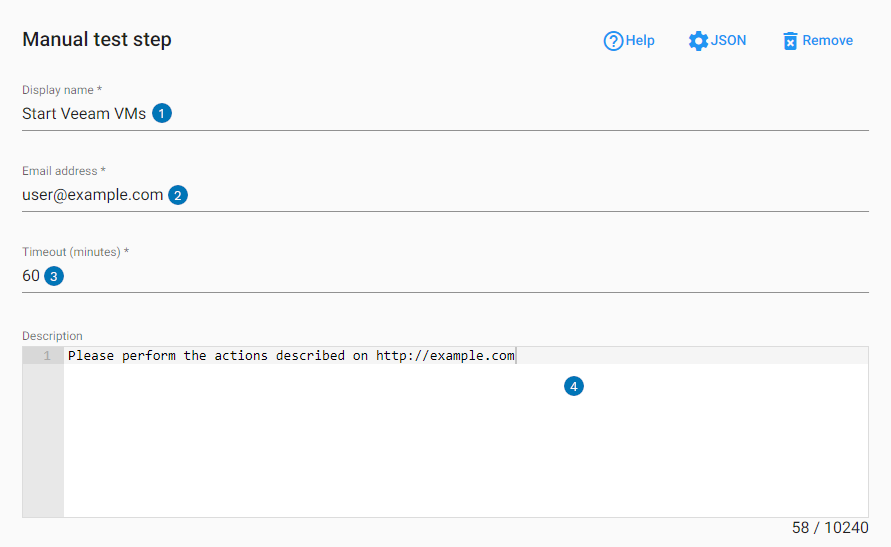The height and width of the screenshot is (547, 891).
Task: Click badge 3 beside the timeout value
Action: pos(54,276)
